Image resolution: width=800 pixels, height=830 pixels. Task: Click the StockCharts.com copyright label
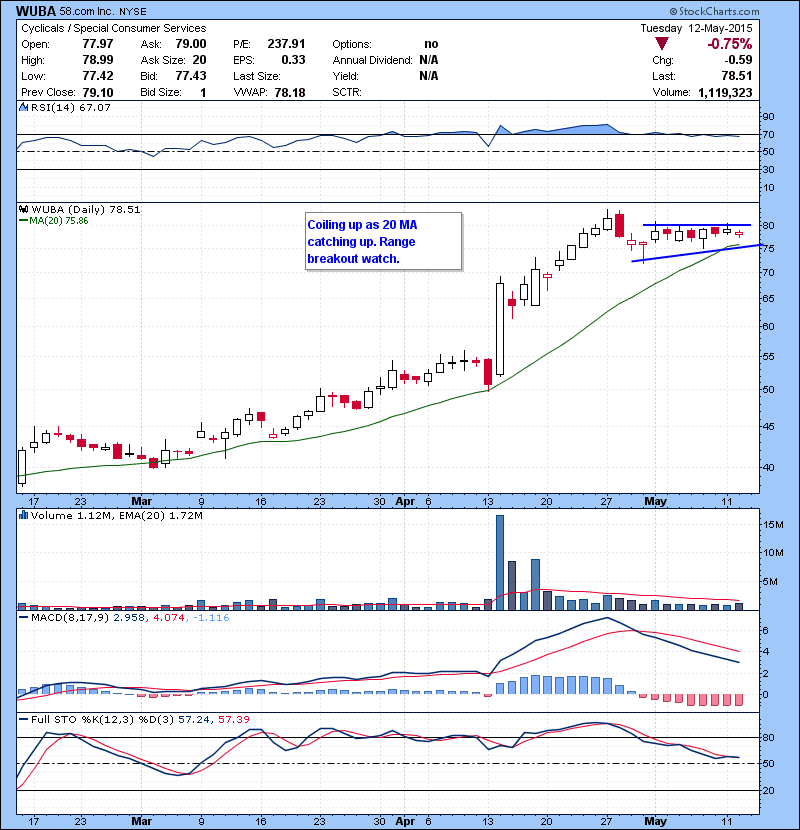[714, 11]
